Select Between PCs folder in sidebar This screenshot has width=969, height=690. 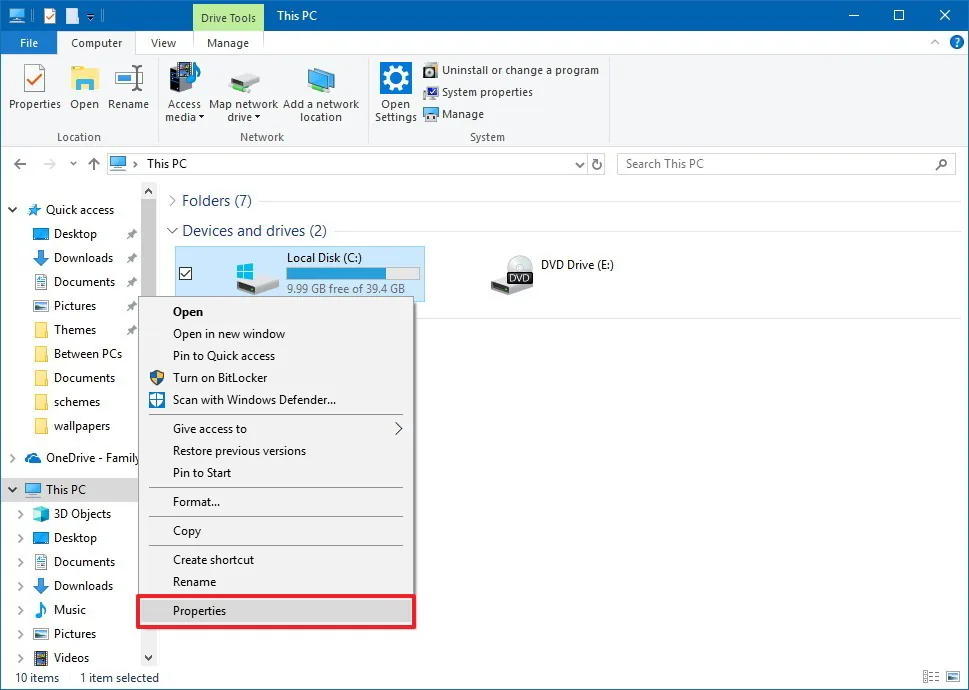pyautogui.click(x=88, y=354)
